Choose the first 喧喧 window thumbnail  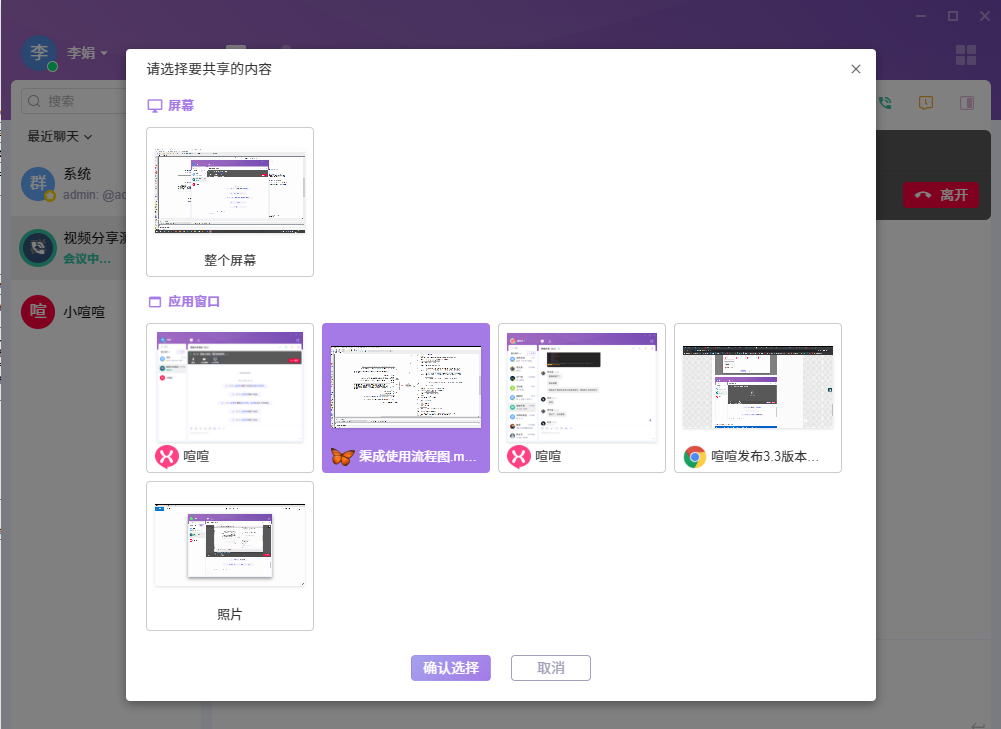[x=230, y=398]
